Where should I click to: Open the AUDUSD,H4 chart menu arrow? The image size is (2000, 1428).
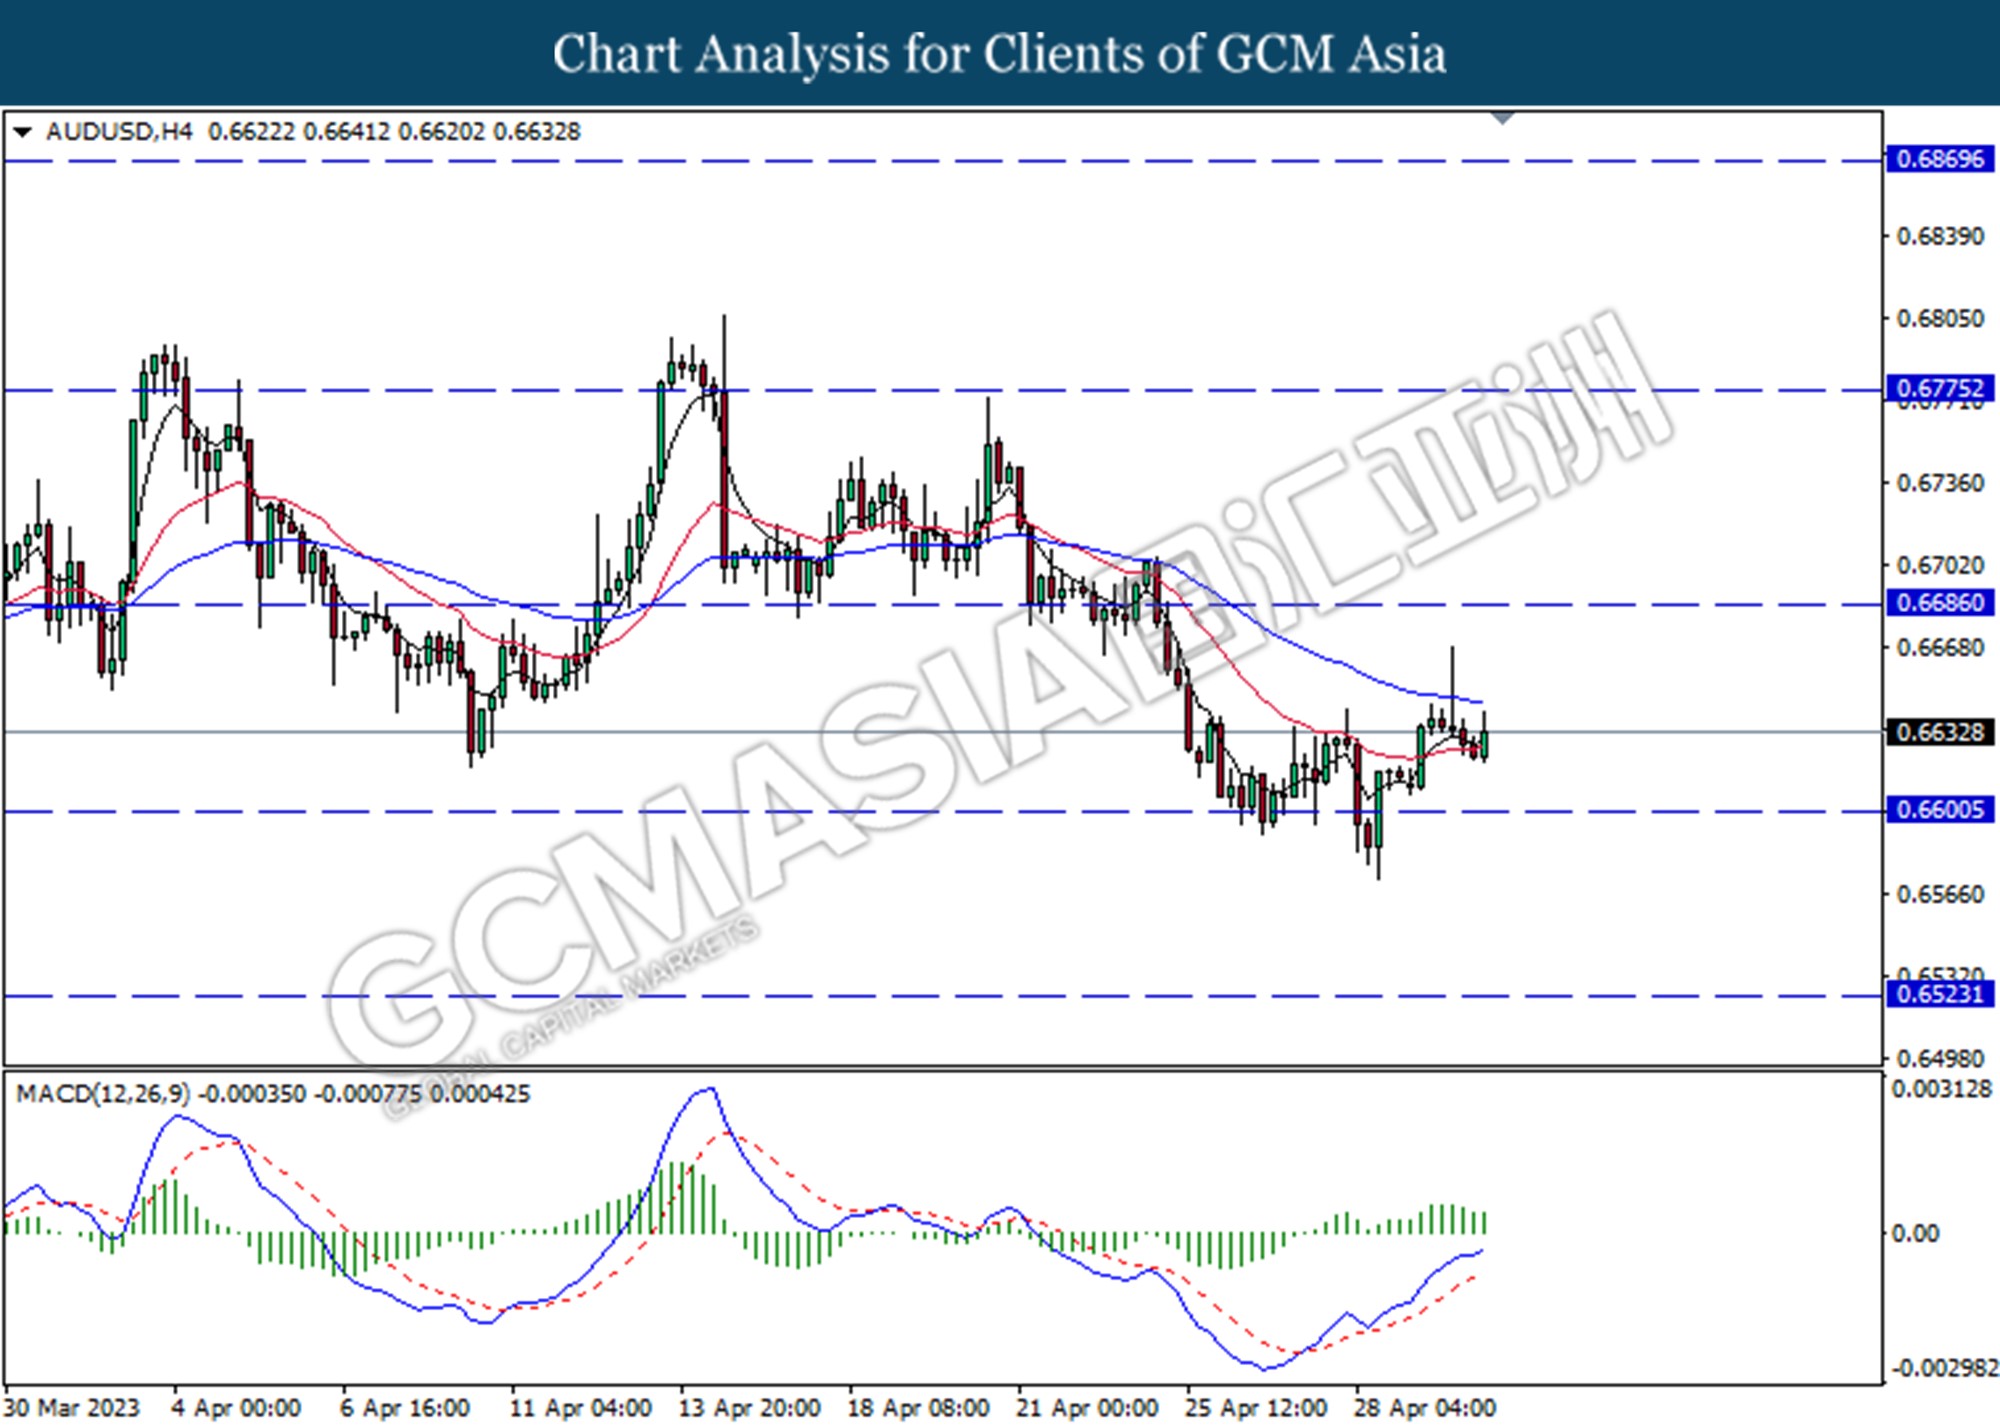click(x=23, y=132)
